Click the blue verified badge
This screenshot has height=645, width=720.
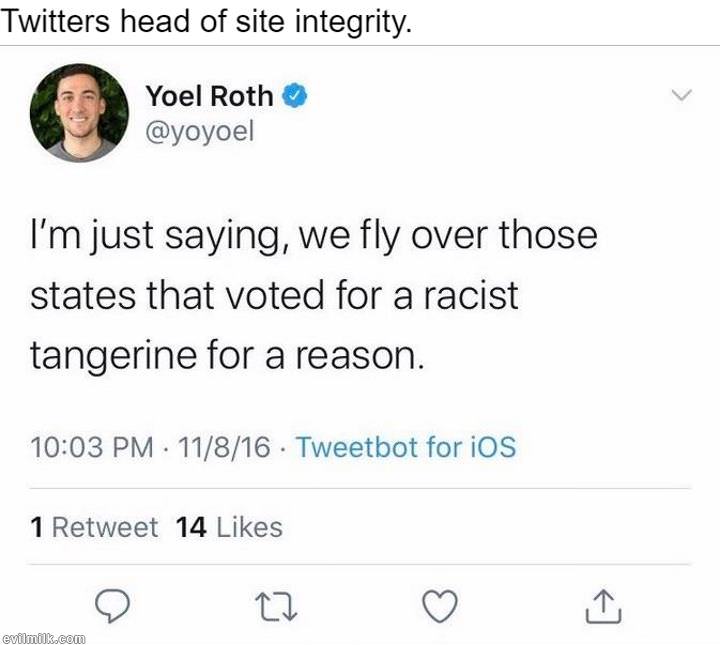click(293, 96)
